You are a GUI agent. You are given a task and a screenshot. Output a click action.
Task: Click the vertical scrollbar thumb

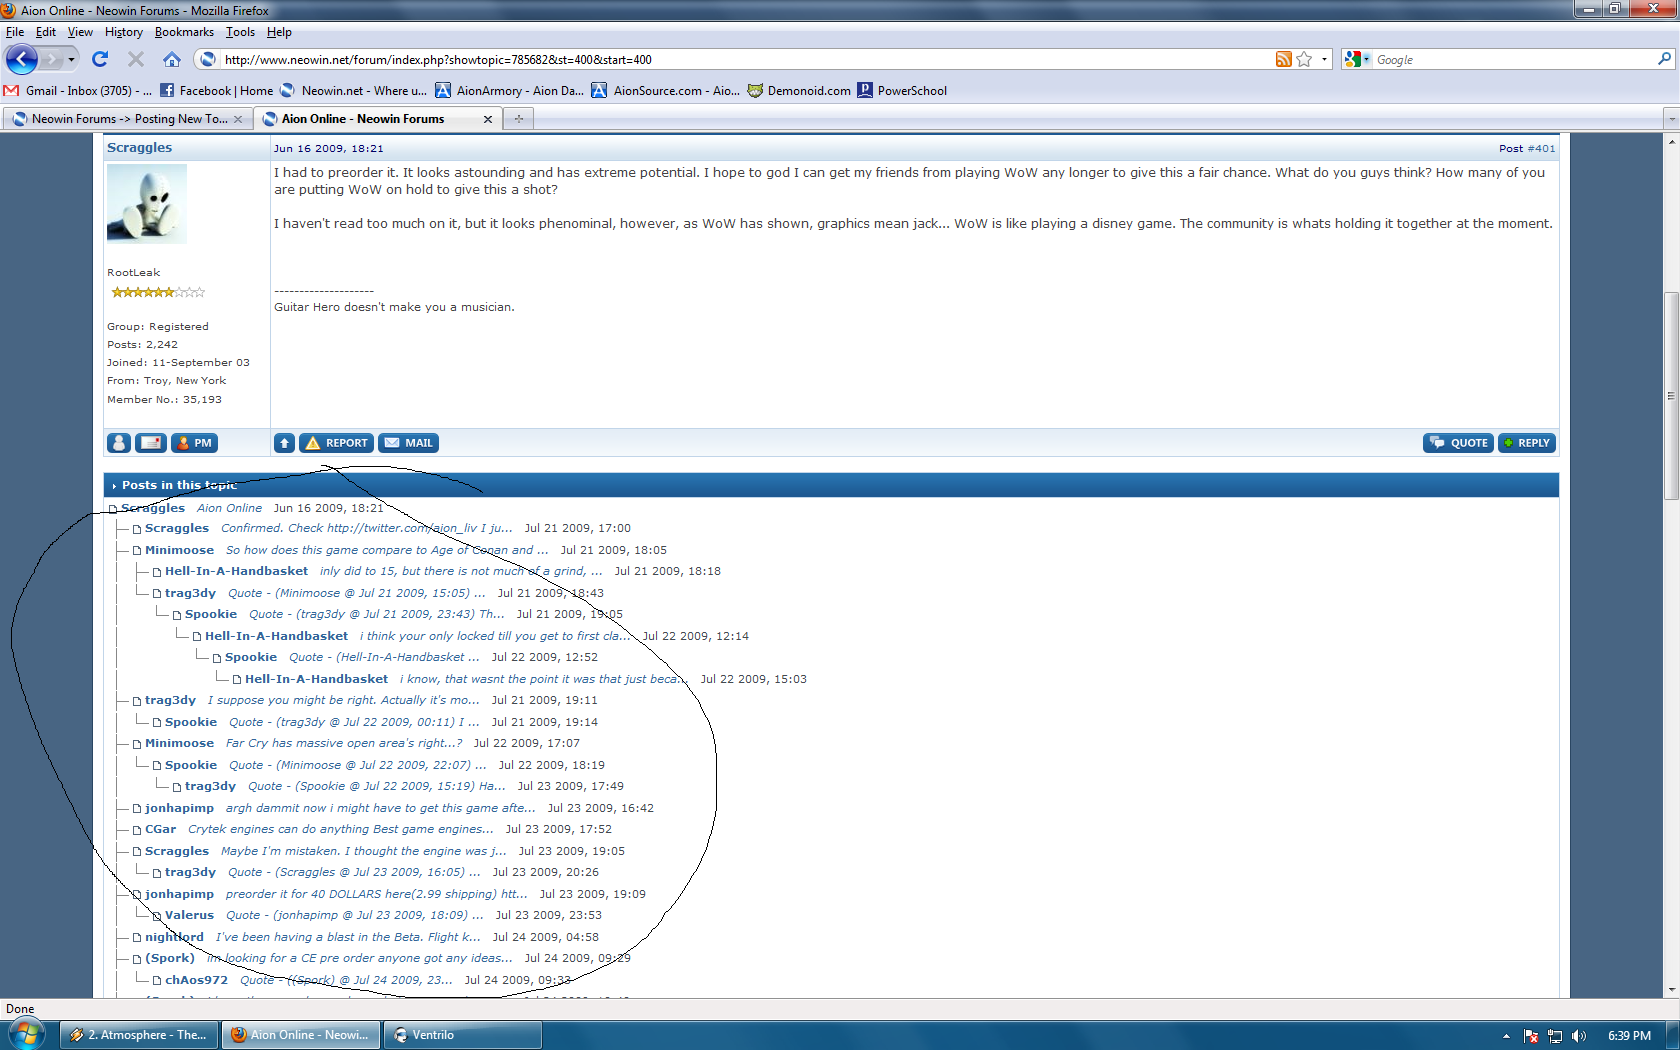(x=1671, y=395)
